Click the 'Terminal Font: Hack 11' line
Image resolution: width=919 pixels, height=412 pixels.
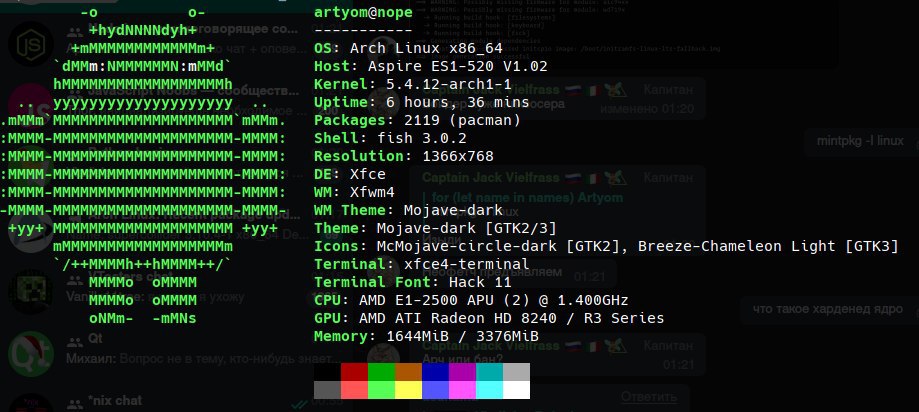(x=413, y=282)
